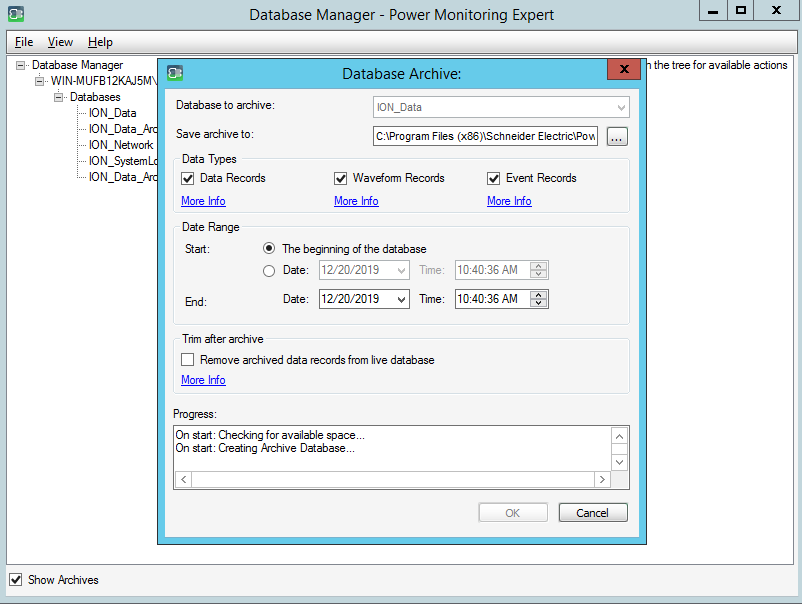This screenshot has width=802, height=605.
Task: Open More Info under Event Records
Action: pos(509,201)
